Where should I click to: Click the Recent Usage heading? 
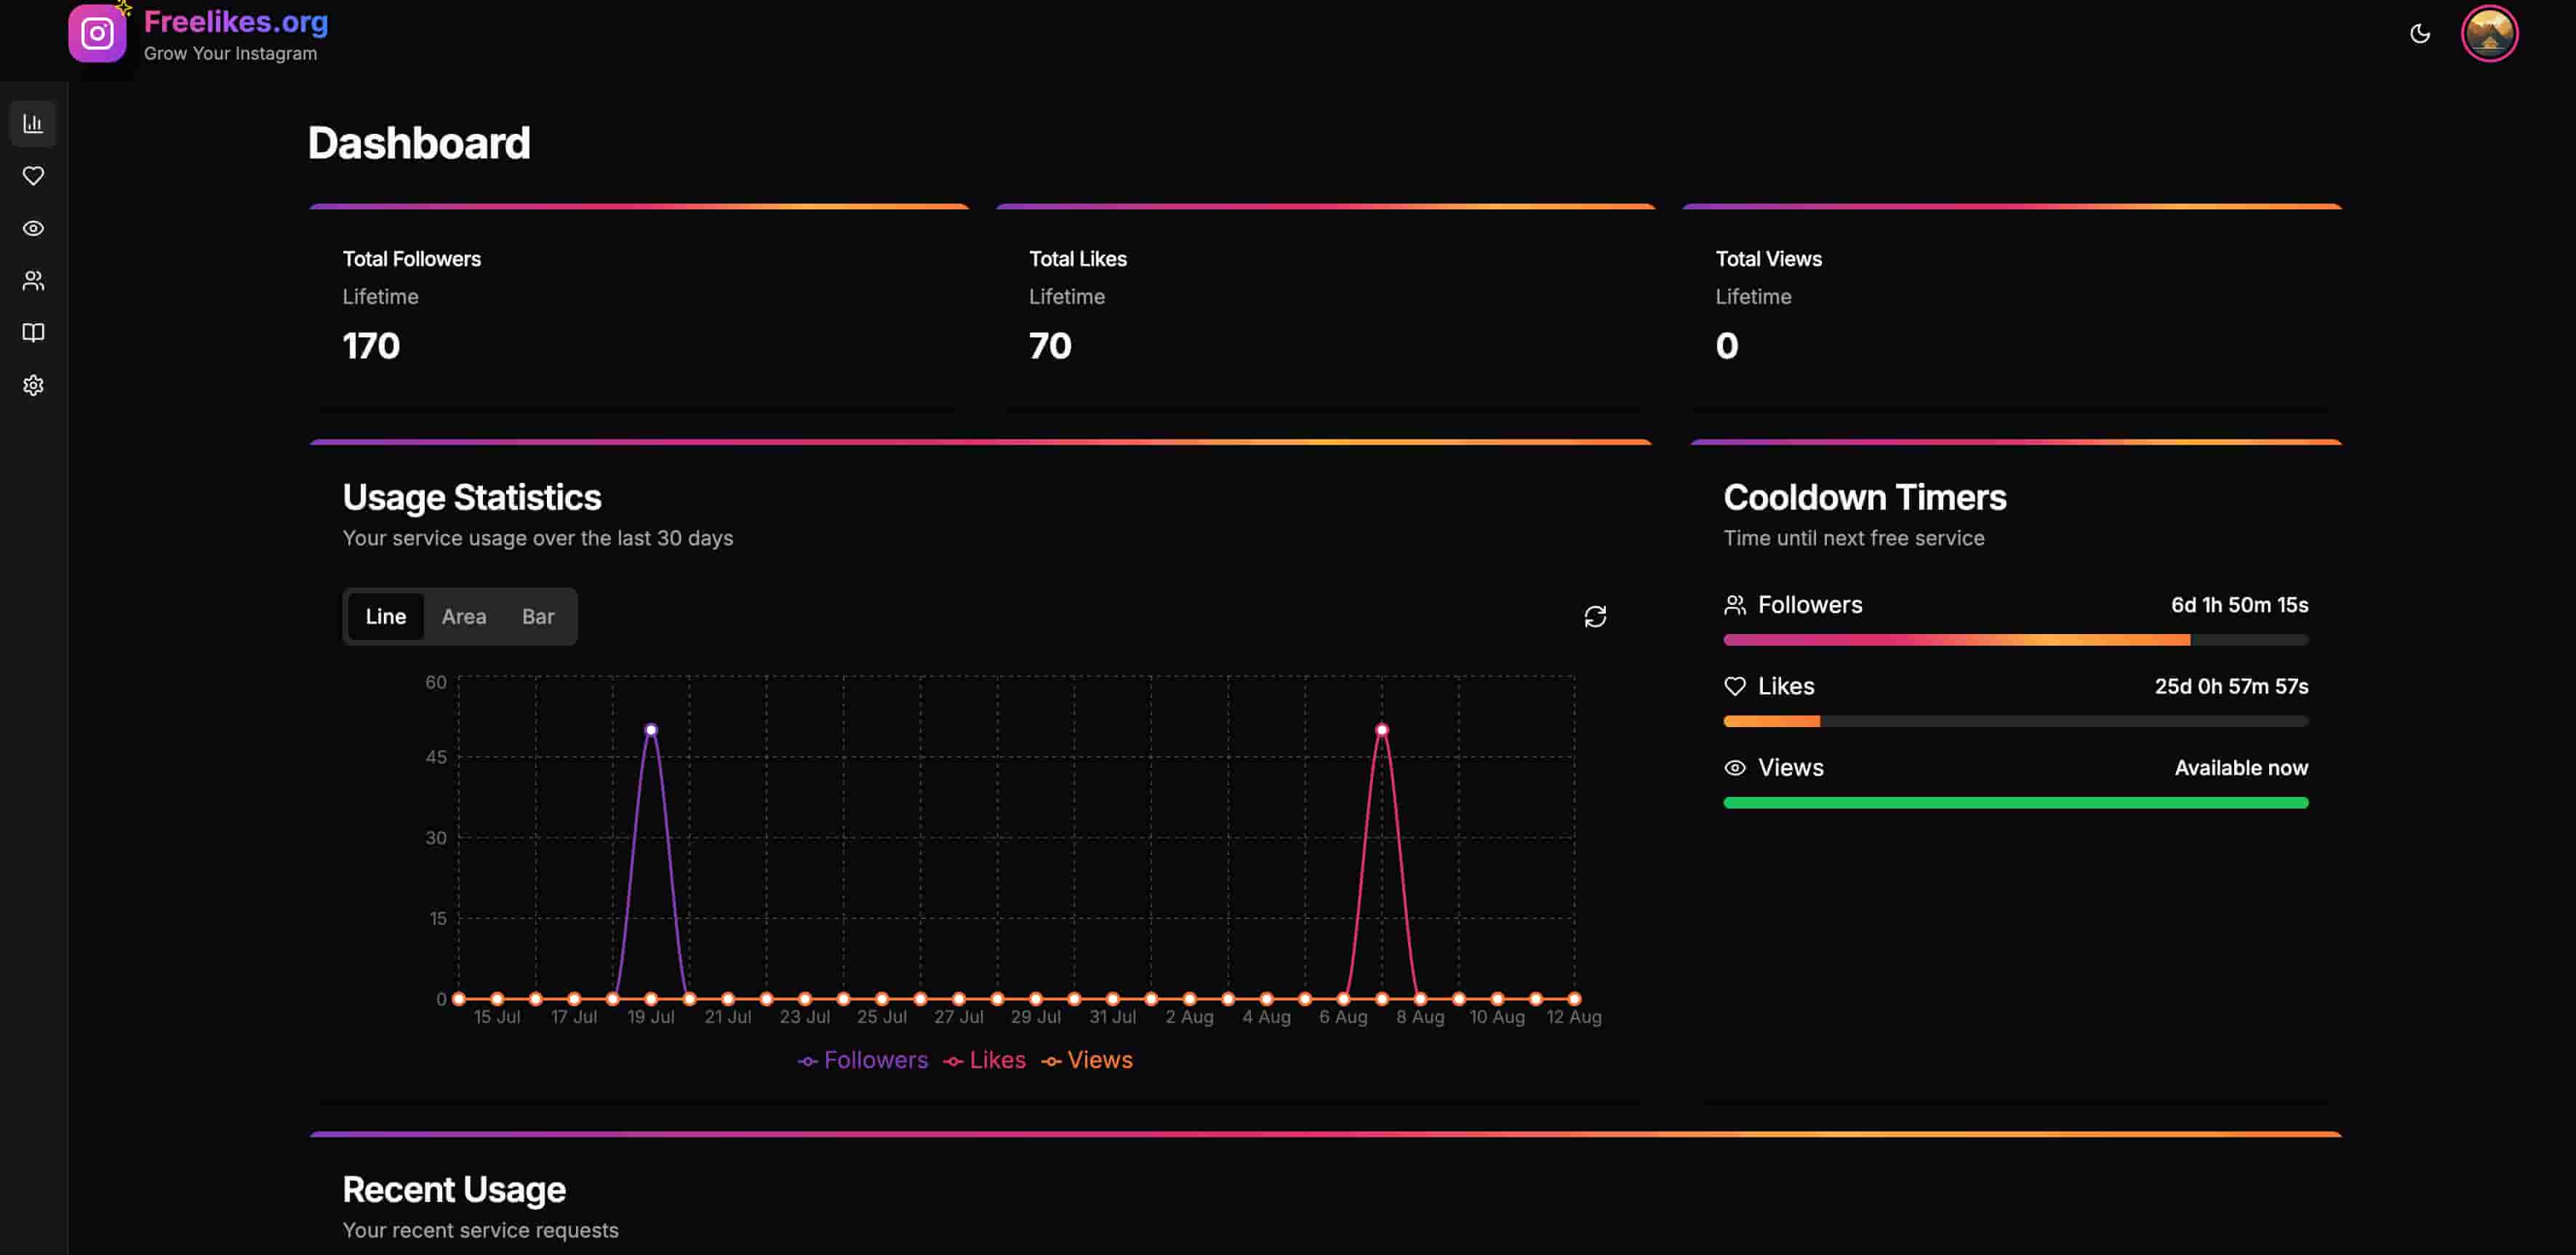tap(454, 1189)
